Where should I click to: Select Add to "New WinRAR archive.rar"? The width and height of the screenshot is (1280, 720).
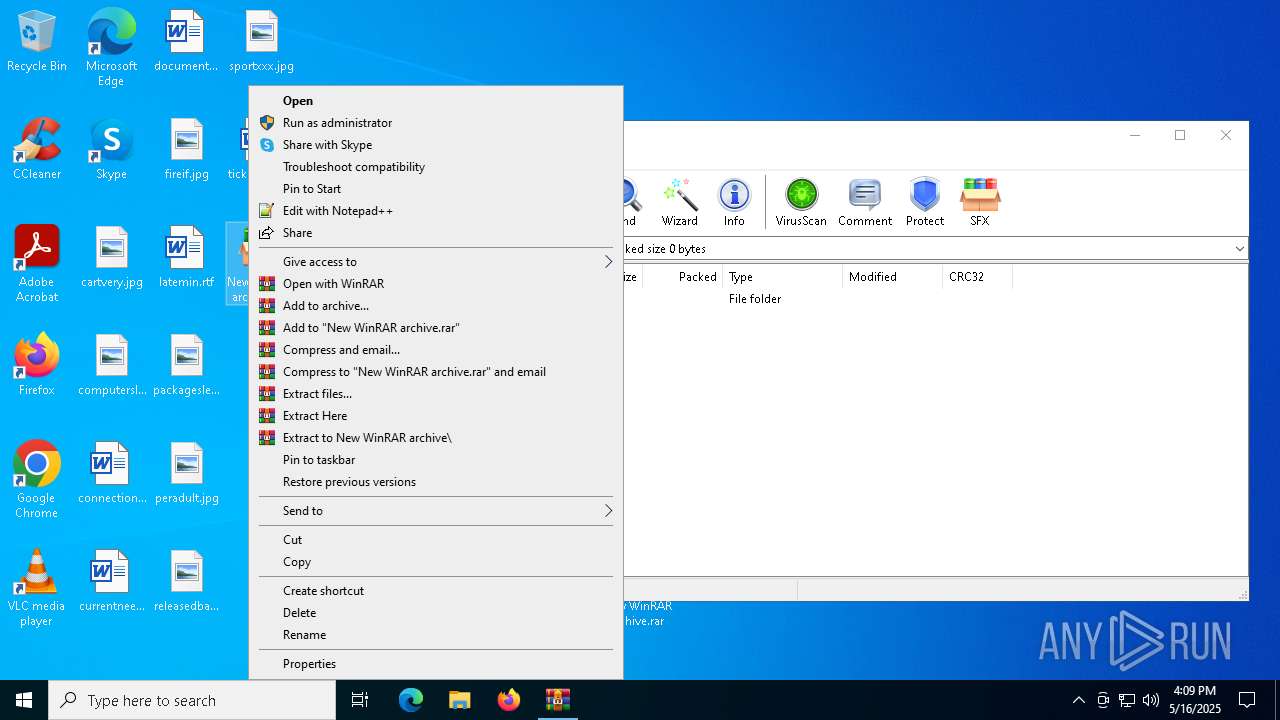(x=435, y=328)
